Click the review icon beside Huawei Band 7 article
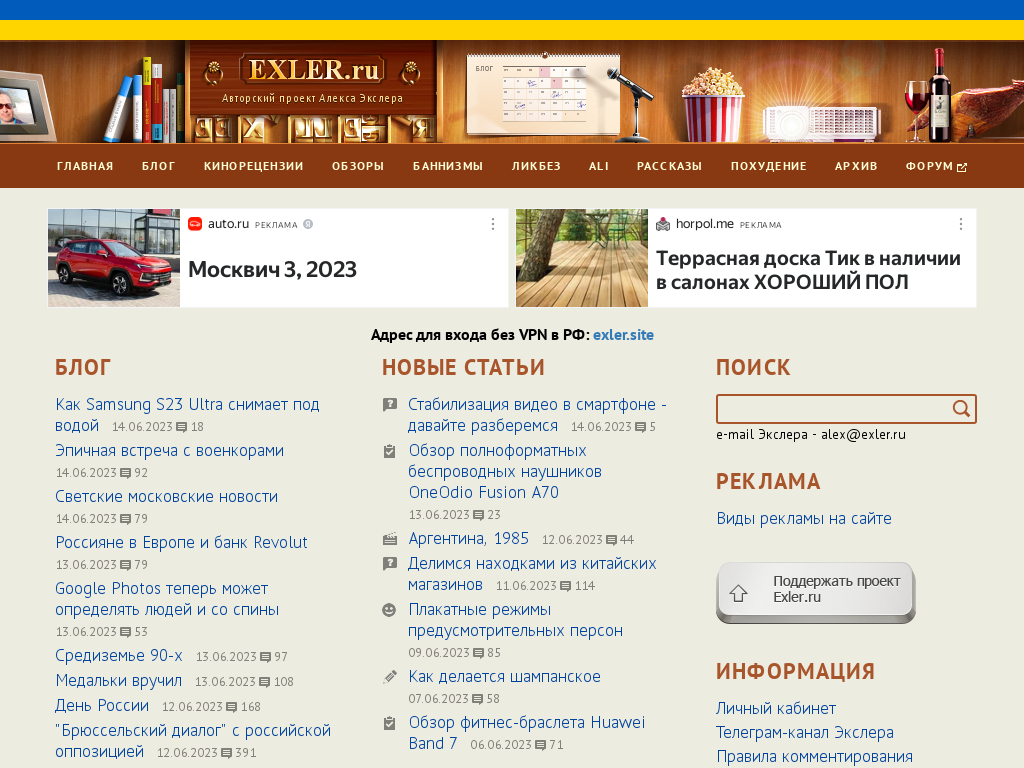Screen dimensions: 1024x768 click(x=390, y=723)
